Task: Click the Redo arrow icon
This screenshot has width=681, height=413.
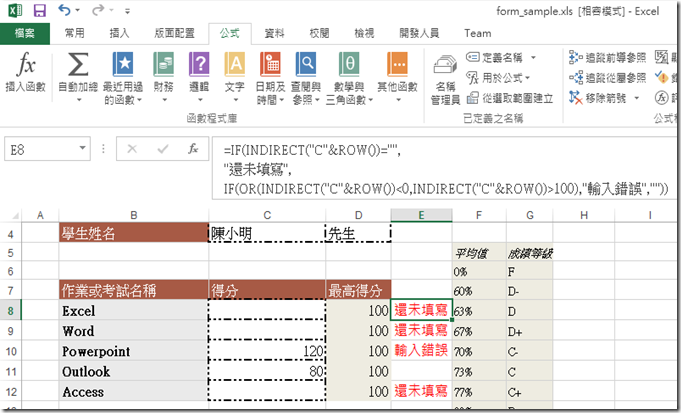Action: tap(98, 10)
